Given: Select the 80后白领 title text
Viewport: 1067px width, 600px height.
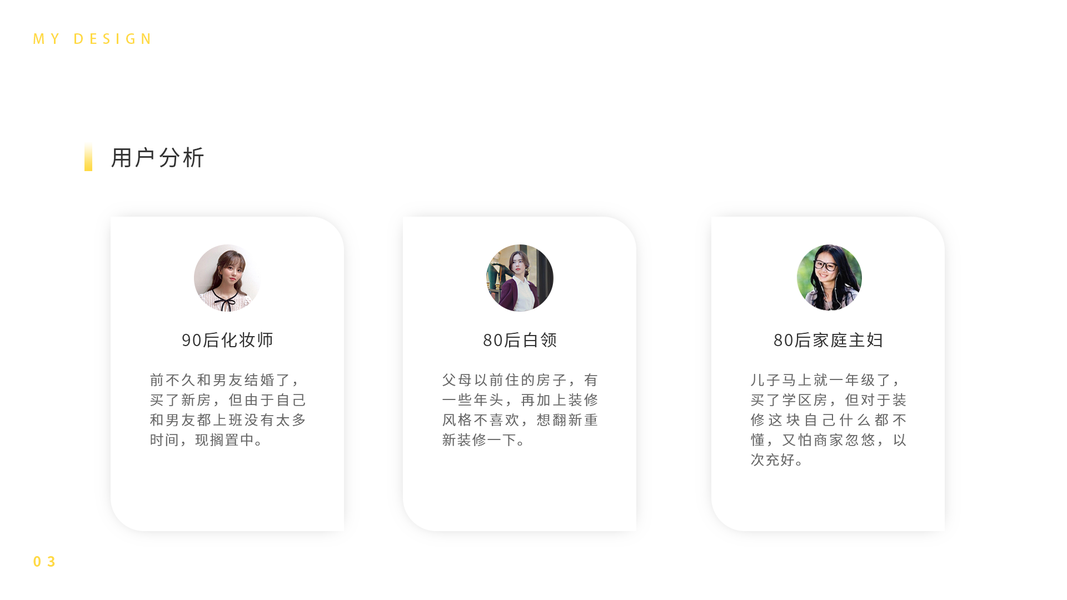Looking at the screenshot, I should pos(520,340).
